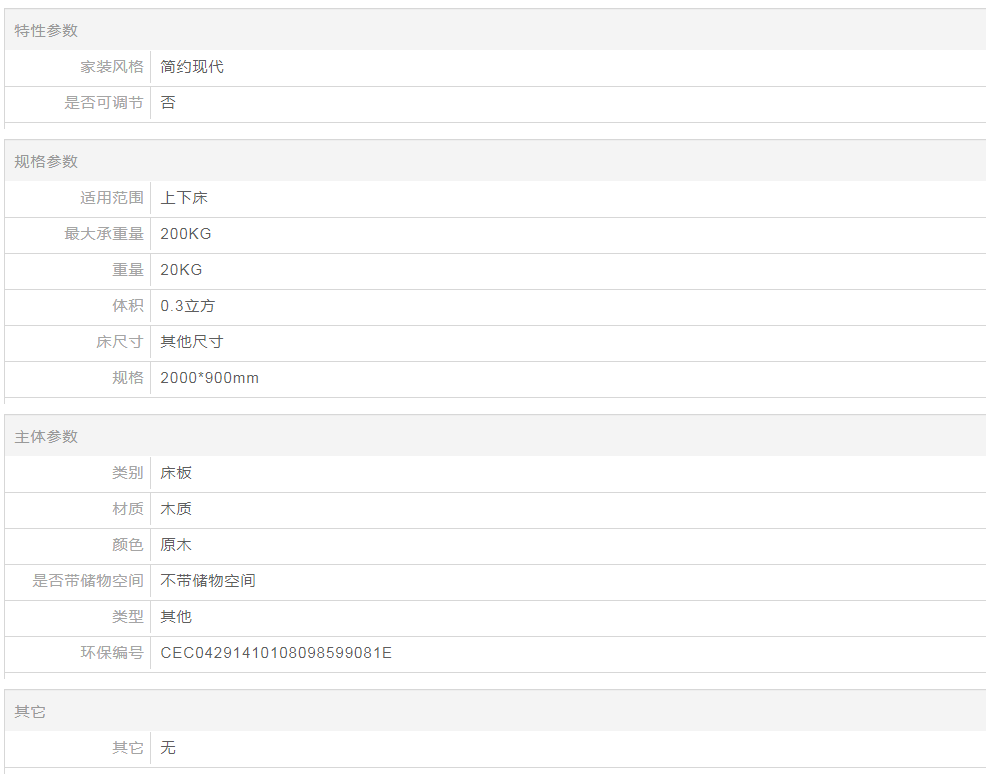Select the code CEC042914101080985990​81E
The width and height of the screenshot is (993, 780).
coord(276,653)
